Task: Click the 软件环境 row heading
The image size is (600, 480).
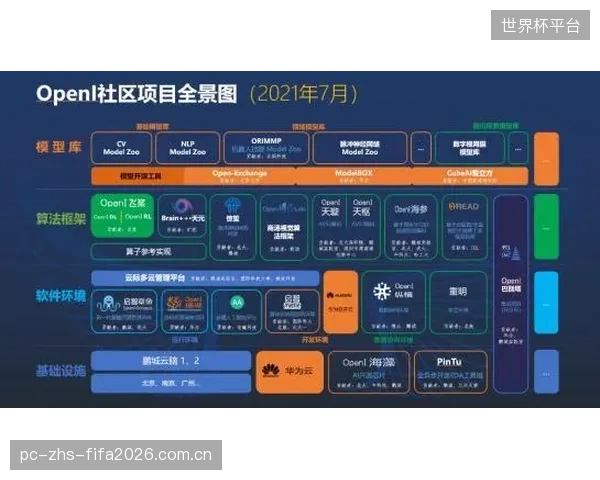Action: (61, 296)
